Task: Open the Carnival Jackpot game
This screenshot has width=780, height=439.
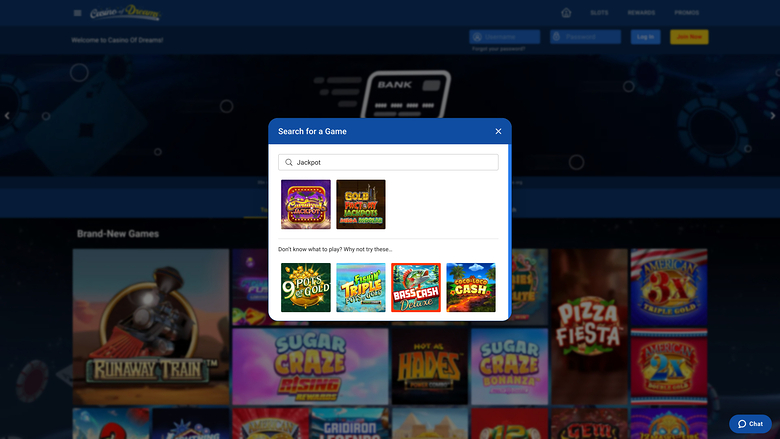Action: [306, 205]
